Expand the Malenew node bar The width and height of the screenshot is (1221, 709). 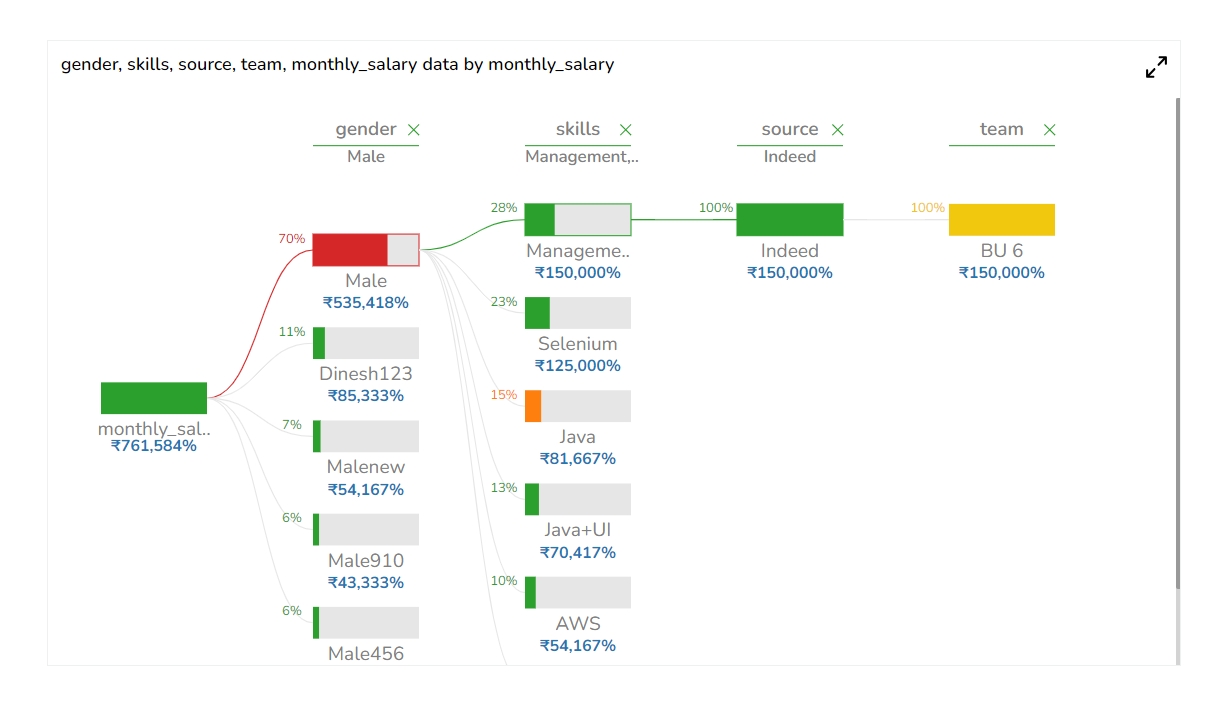point(365,436)
